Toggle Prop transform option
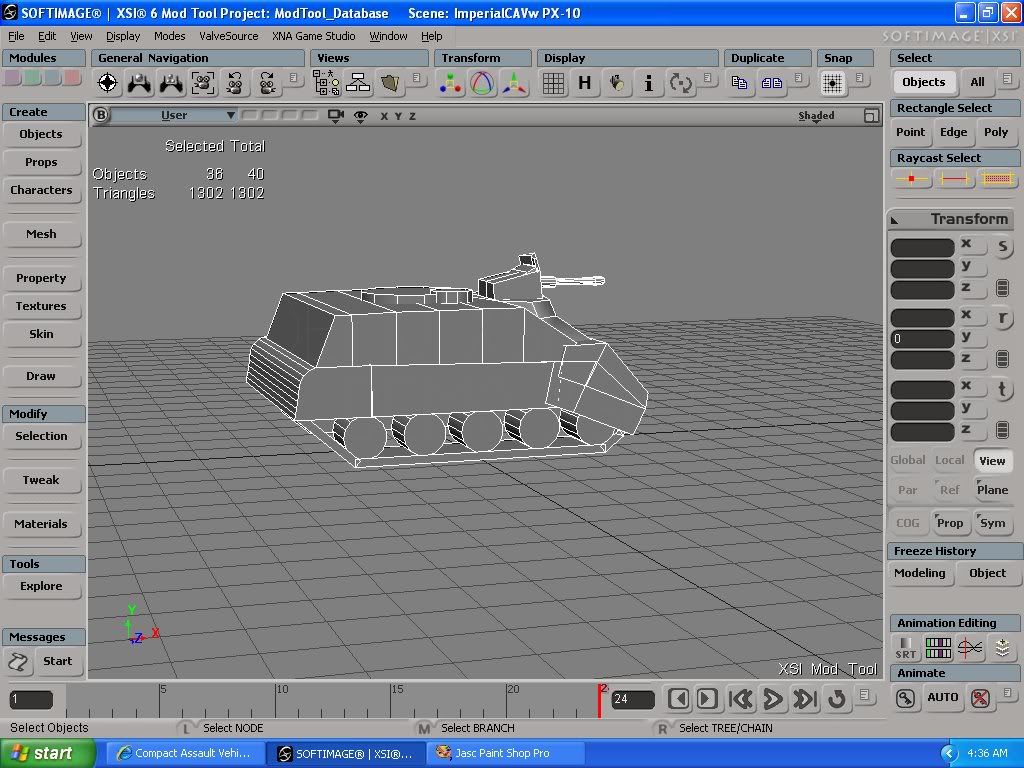The width and height of the screenshot is (1024, 768). (x=950, y=522)
